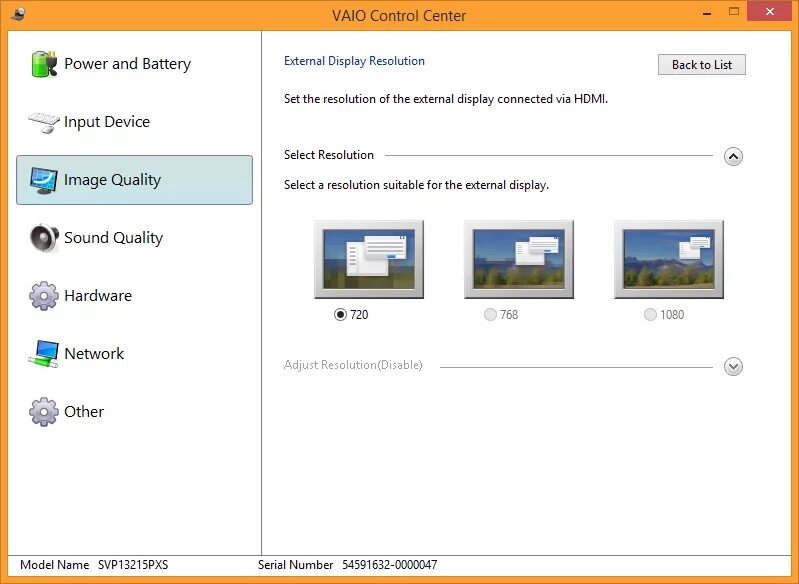Click the Sound Quality speaker icon
The width and height of the screenshot is (799, 584).
coord(44,238)
